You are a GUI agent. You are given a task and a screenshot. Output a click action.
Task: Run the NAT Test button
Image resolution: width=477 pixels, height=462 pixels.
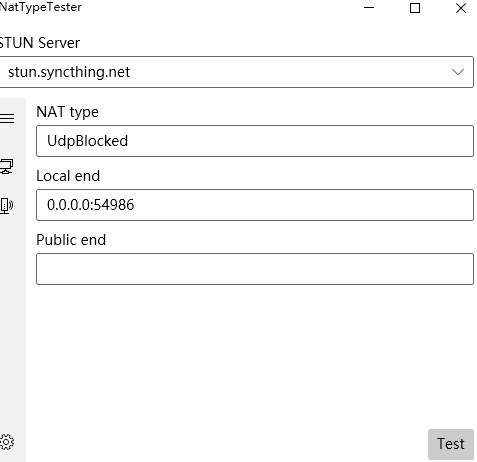(x=451, y=444)
